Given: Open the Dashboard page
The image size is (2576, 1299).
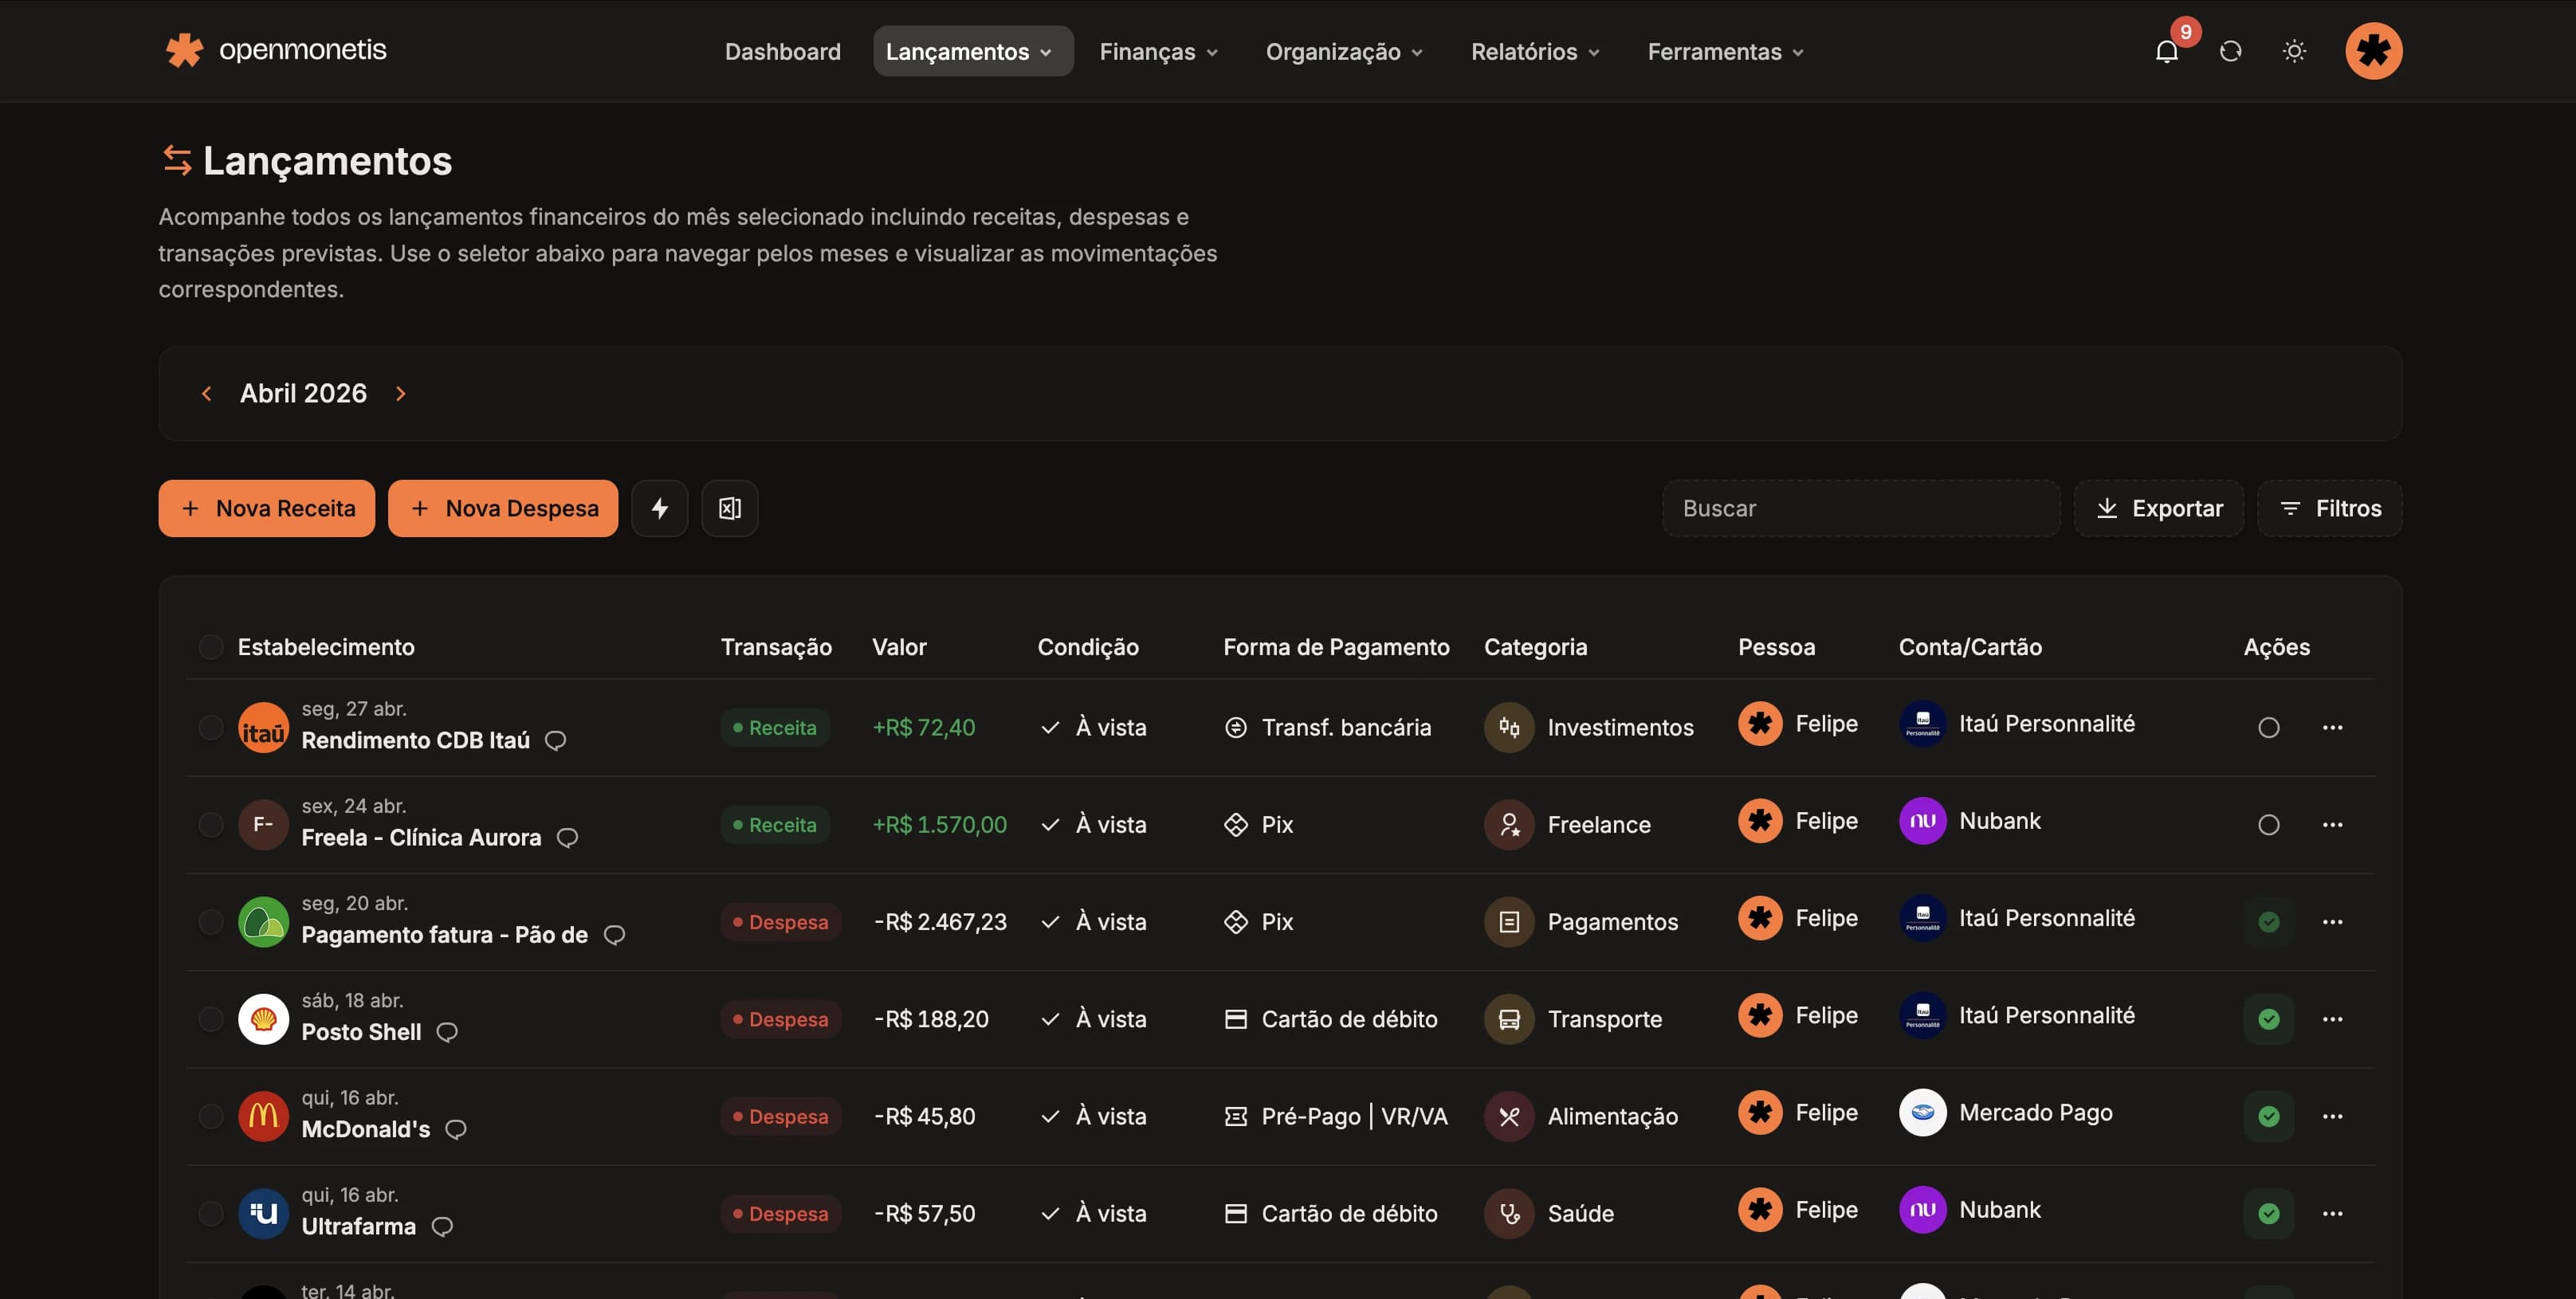Looking at the screenshot, I should pyautogui.click(x=782, y=52).
